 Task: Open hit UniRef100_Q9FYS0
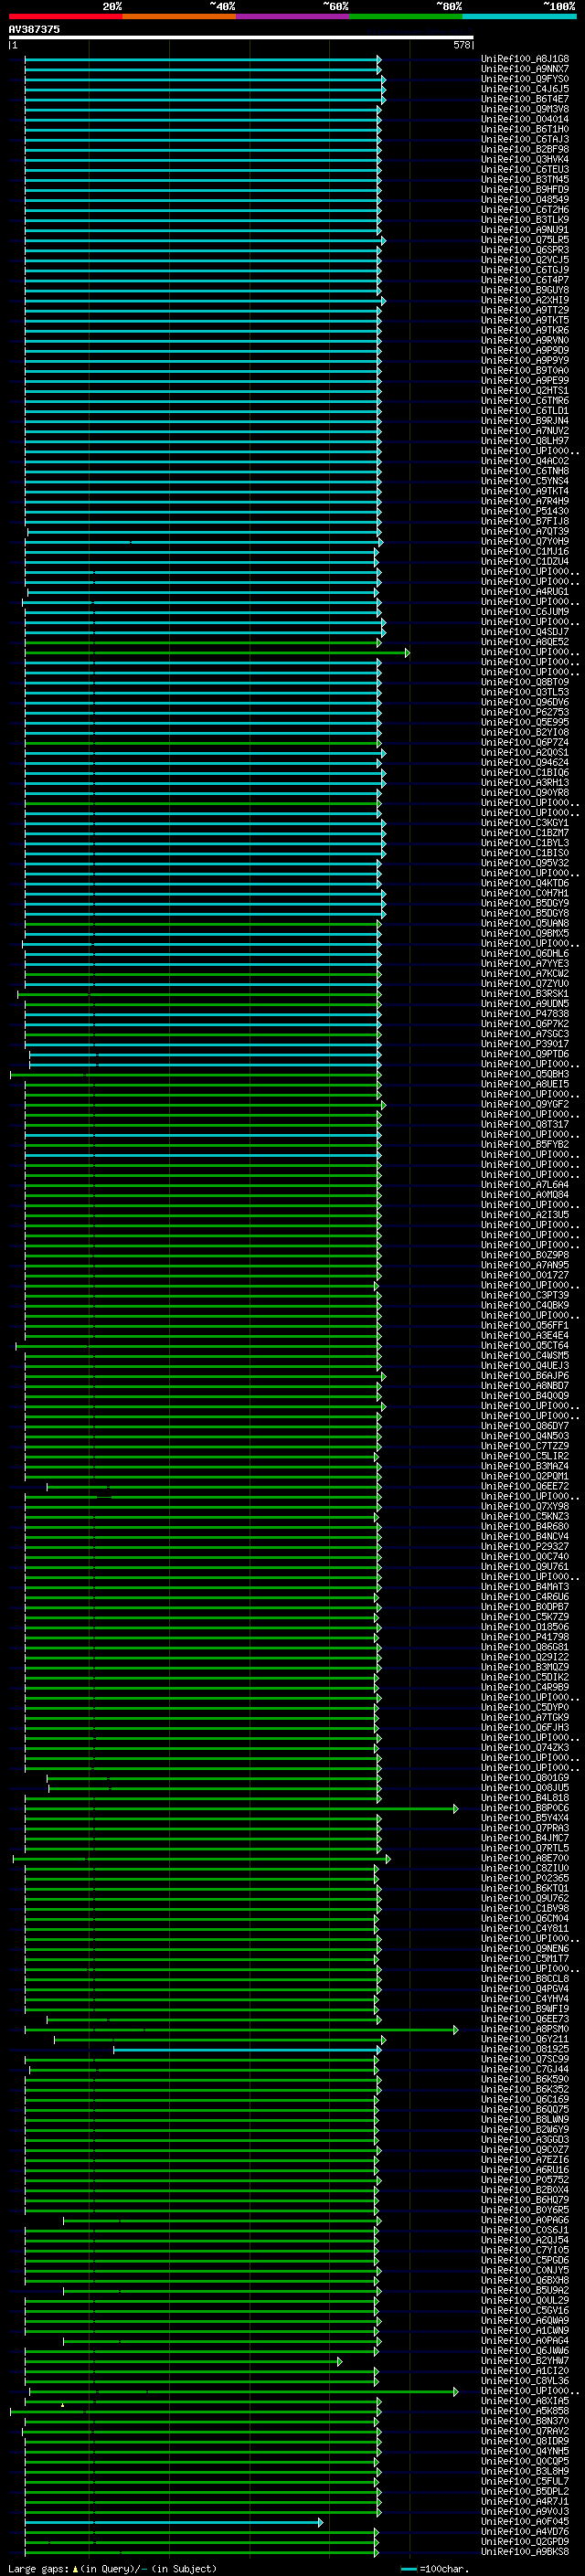coord(525,79)
